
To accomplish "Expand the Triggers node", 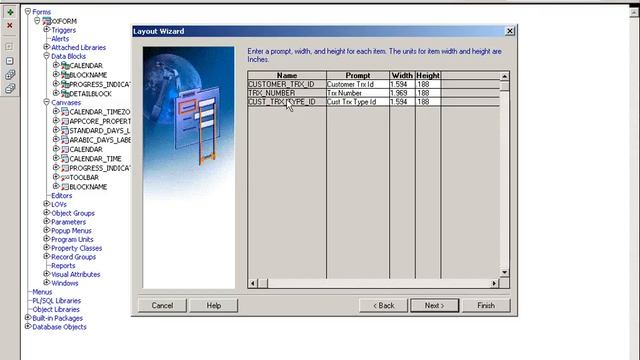I will point(47,29).
